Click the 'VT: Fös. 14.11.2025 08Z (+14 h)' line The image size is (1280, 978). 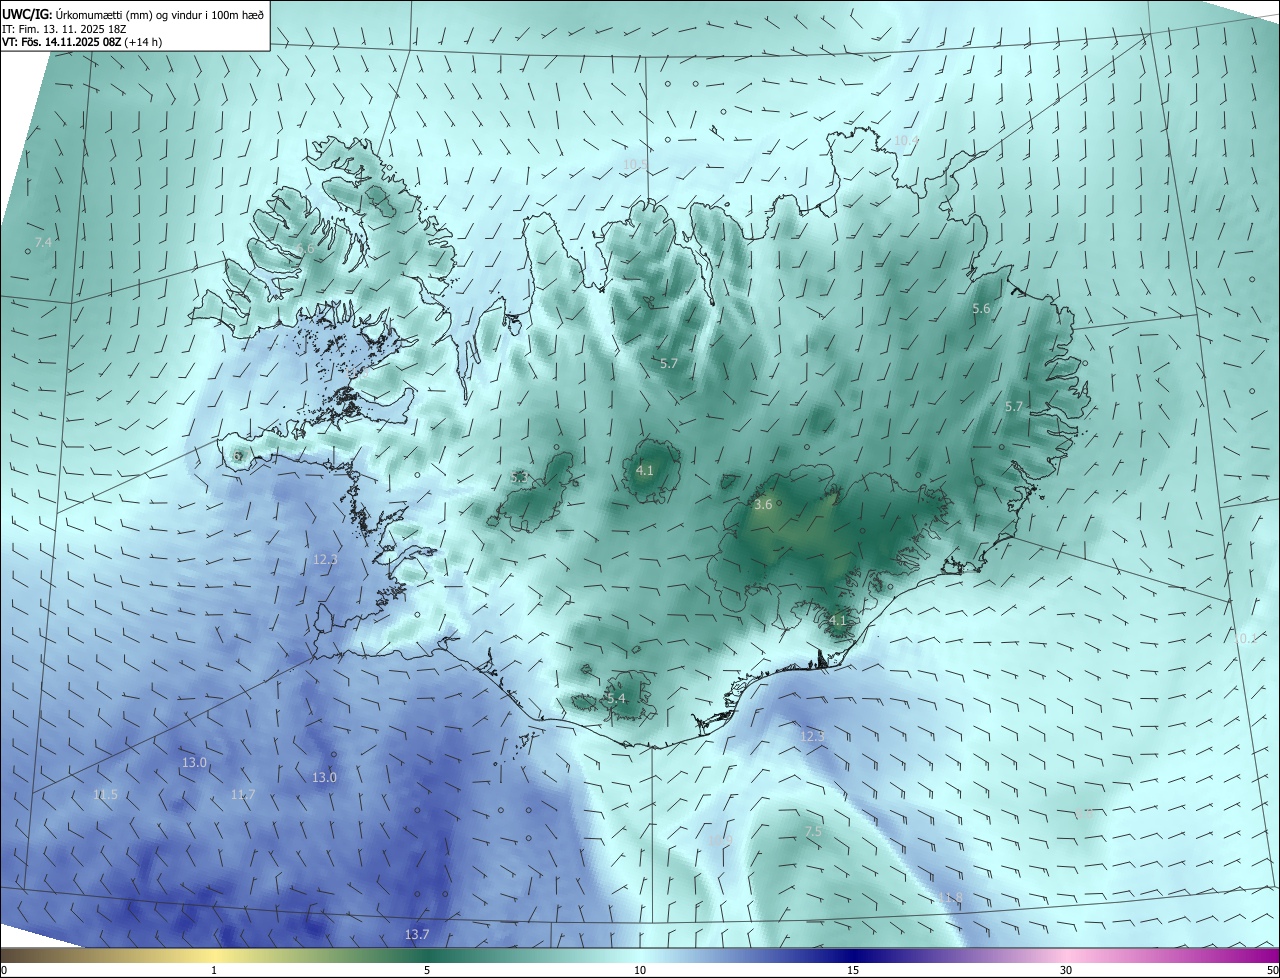coord(84,43)
